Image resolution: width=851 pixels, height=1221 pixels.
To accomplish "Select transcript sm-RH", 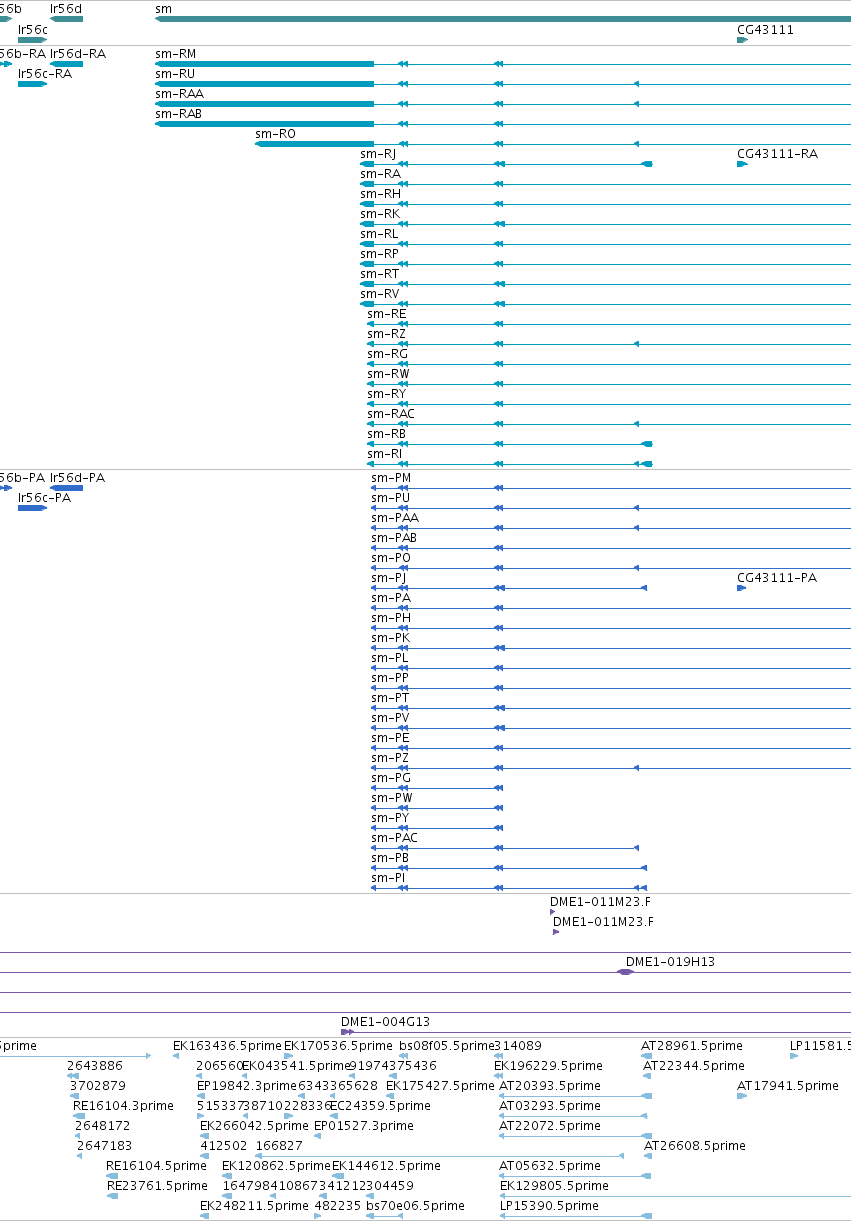I will [x=380, y=193].
